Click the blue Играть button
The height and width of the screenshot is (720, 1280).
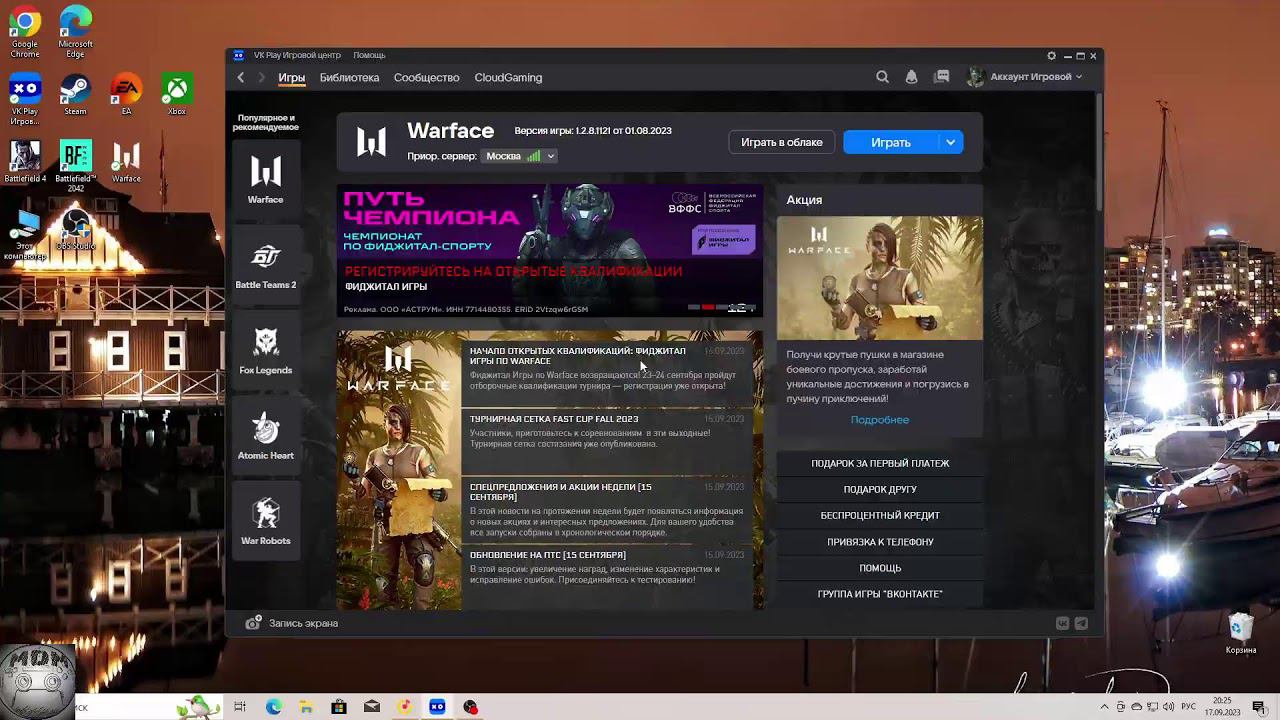point(891,142)
